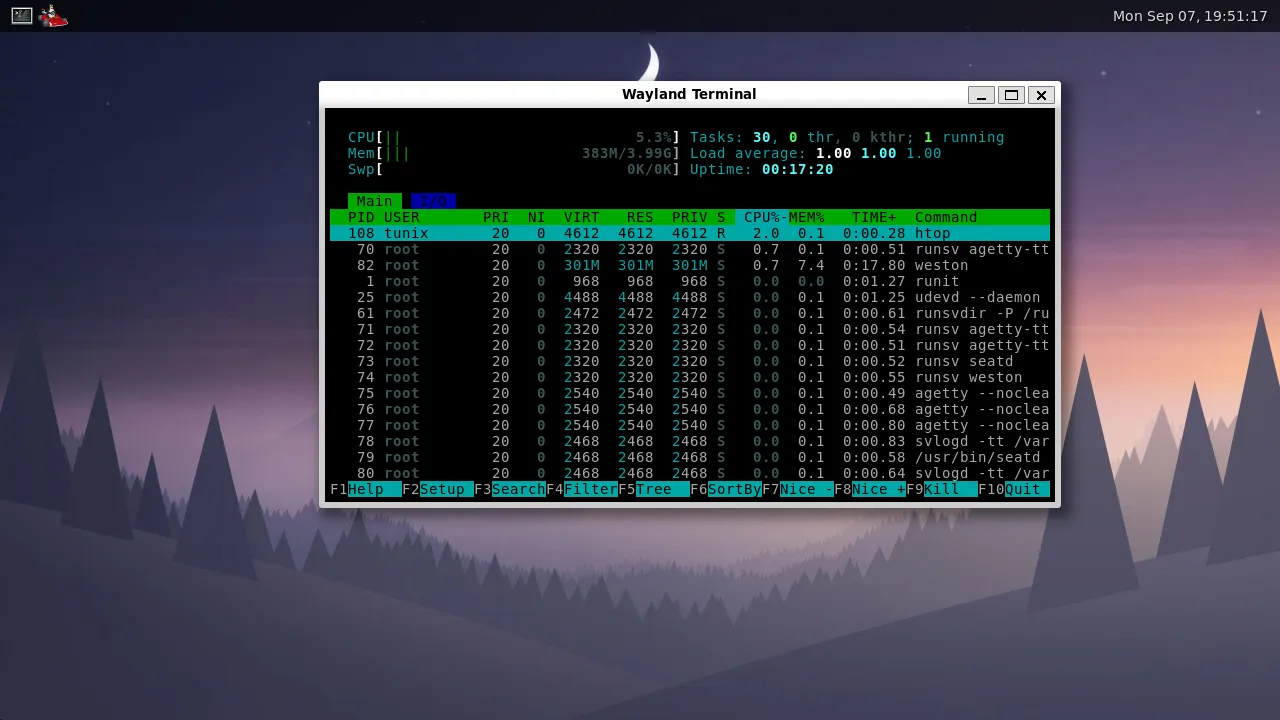Image resolution: width=1280 pixels, height=720 pixels.
Task: Click the clock in the top panel
Action: pos(1190,16)
